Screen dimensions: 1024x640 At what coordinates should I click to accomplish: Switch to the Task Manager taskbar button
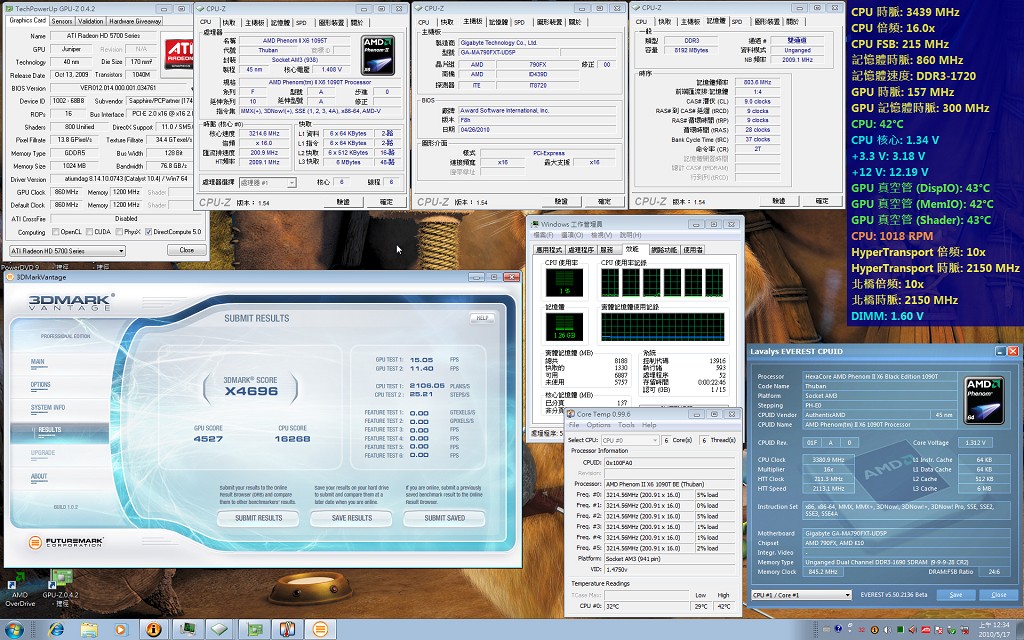coord(187,630)
